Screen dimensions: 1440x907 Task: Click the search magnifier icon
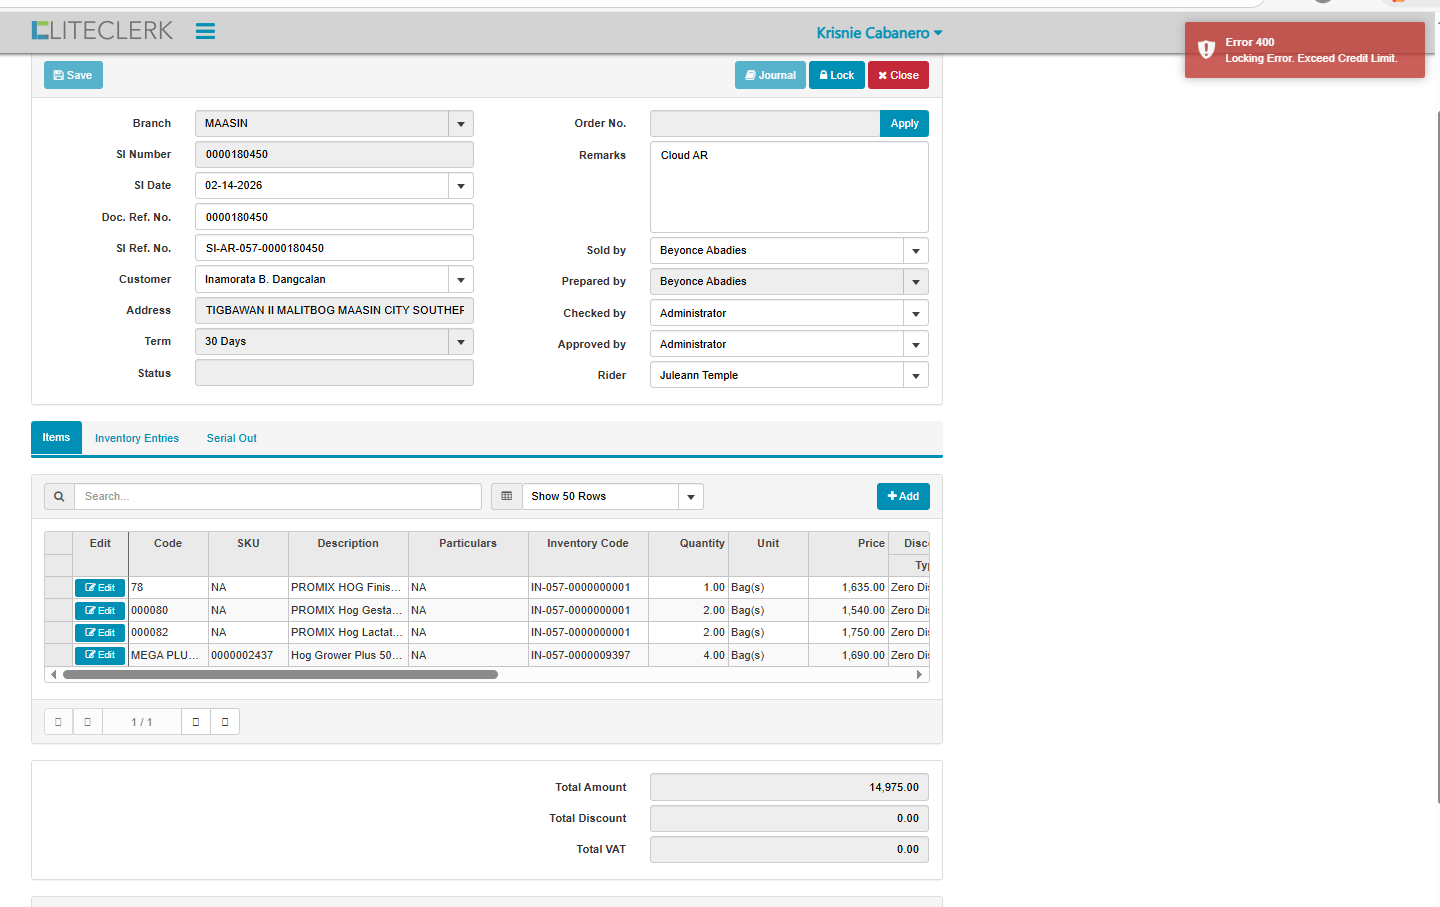coord(59,497)
